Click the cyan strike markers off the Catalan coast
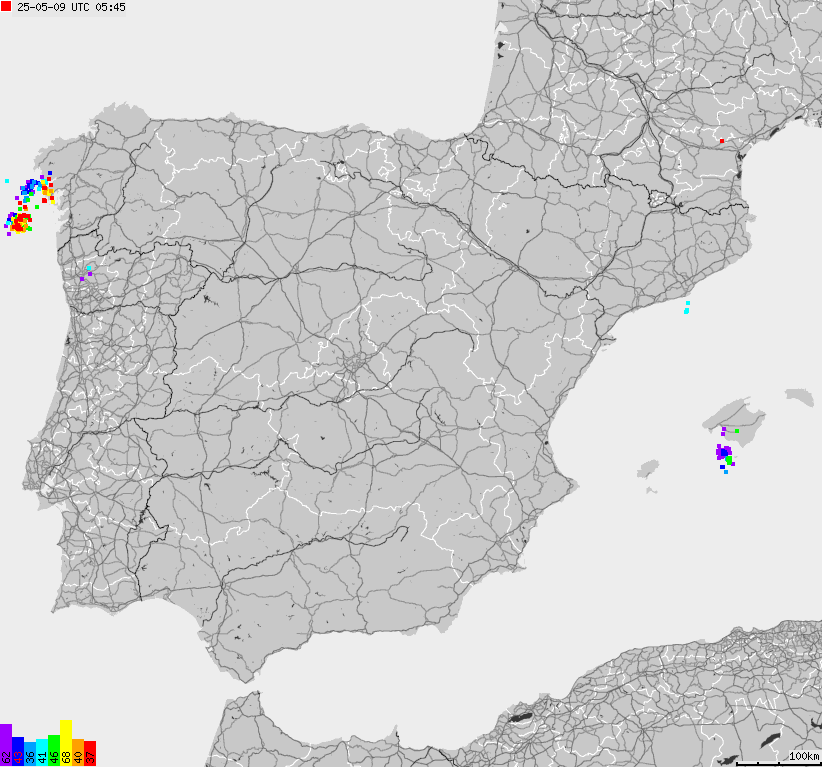The width and height of the screenshot is (822, 767). [x=687, y=308]
